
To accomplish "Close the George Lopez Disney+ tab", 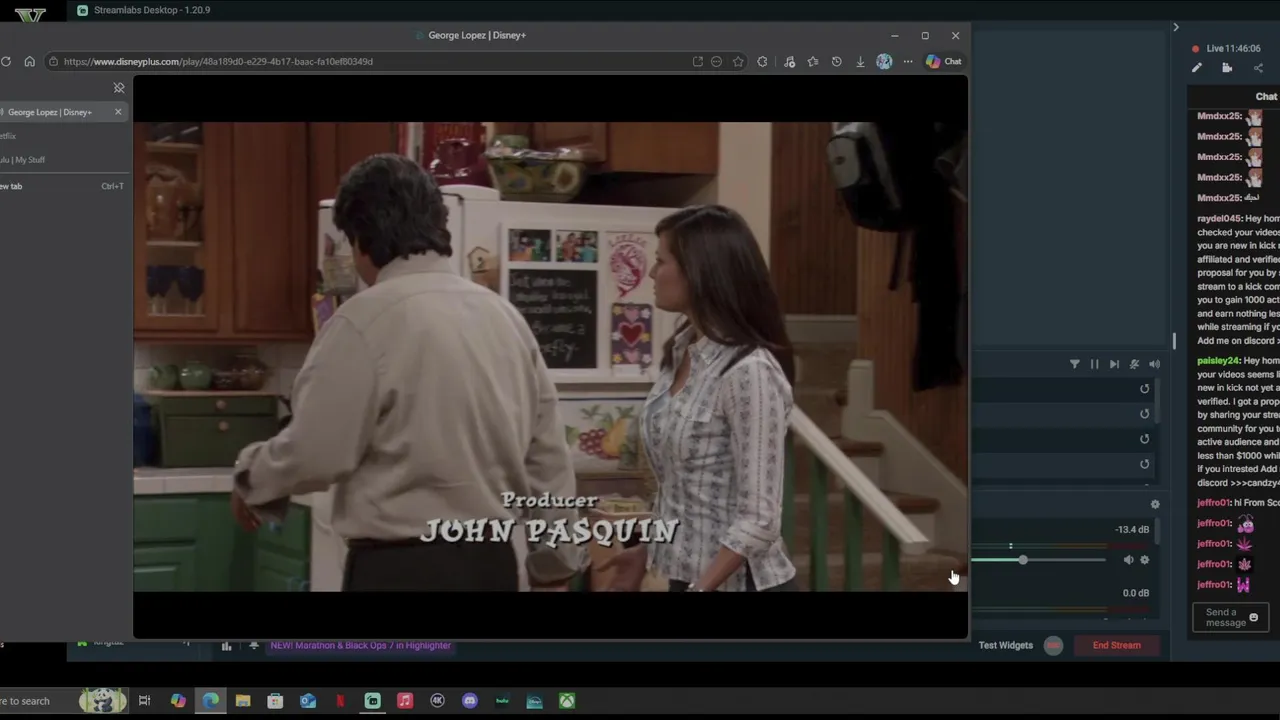I will click(x=118, y=112).
